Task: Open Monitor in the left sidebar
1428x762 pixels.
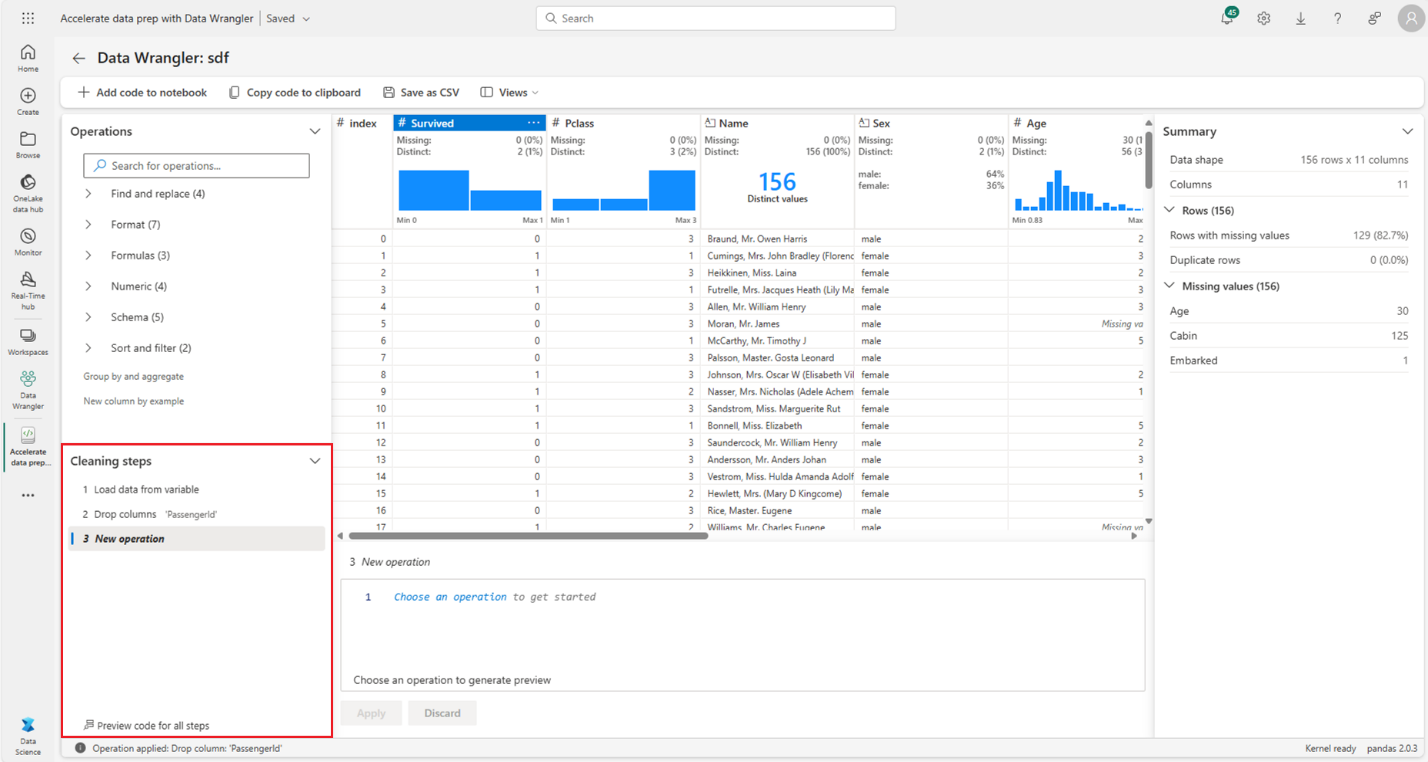Action: click(28, 242)
